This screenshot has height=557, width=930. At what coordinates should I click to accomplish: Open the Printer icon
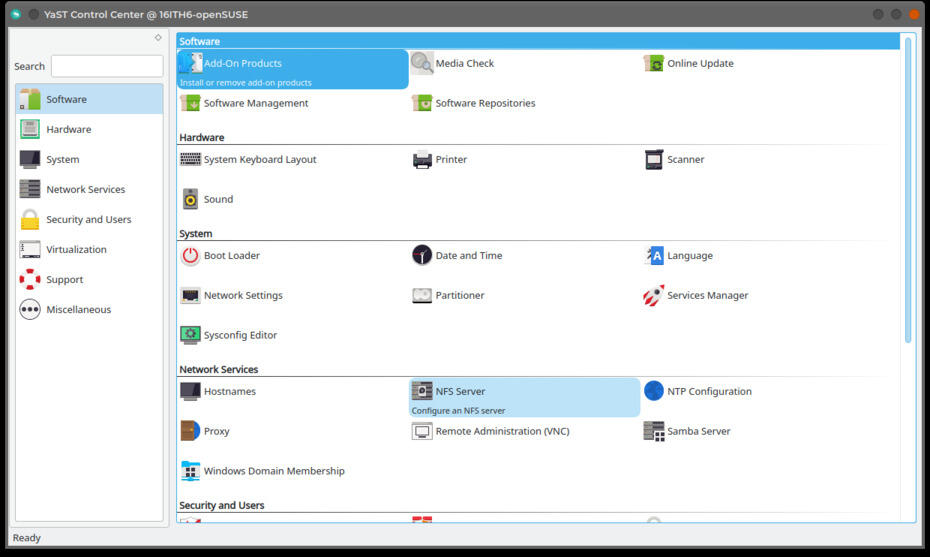click(x=422, y=159)
